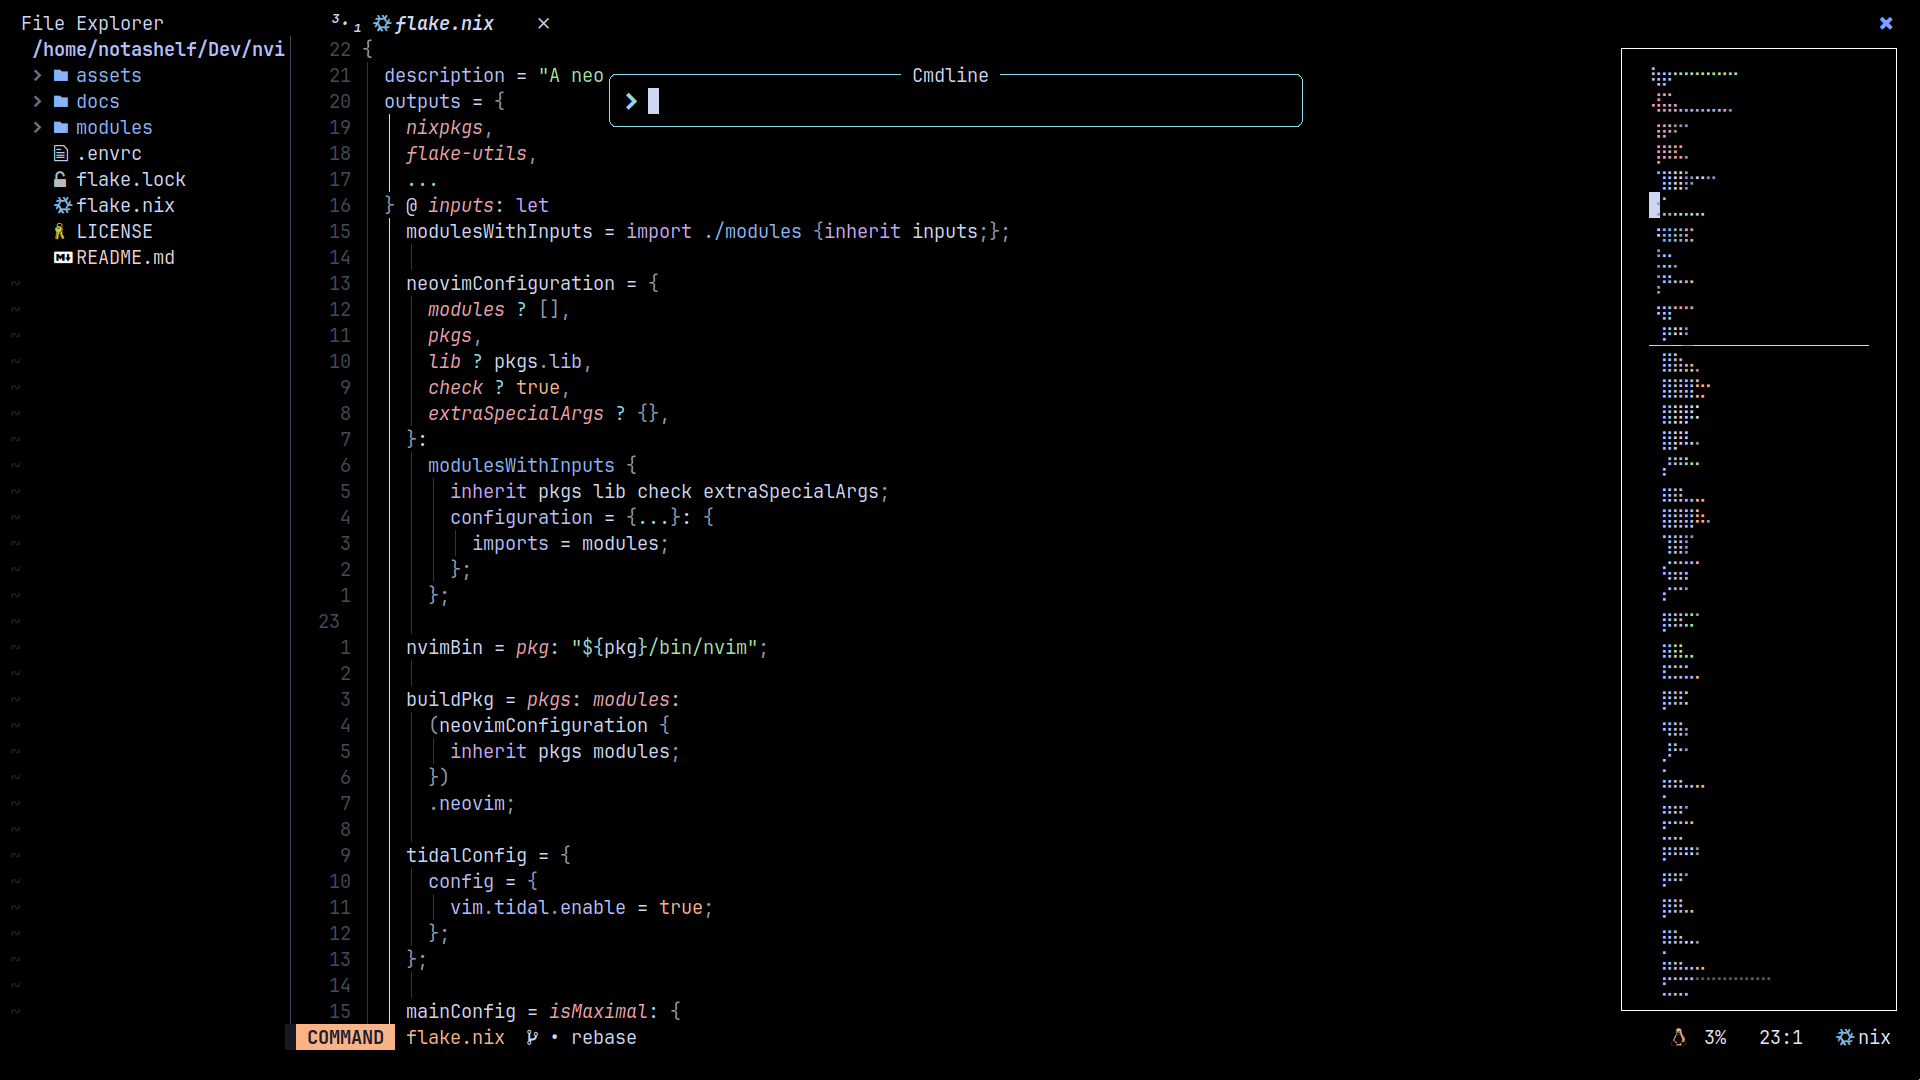Click the .envrc file icon
The image size is (1920, 1080).
(x=61, y=154)
